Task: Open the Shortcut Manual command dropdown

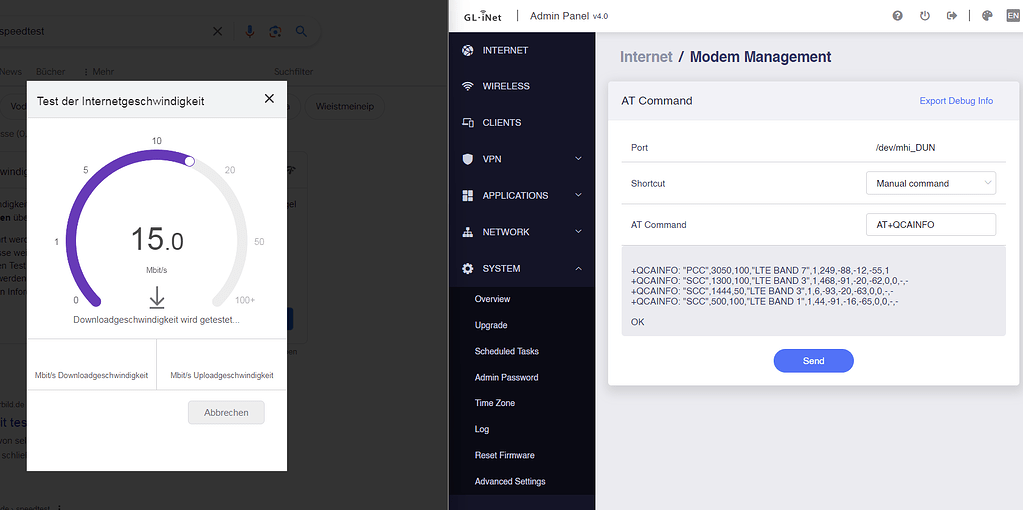Action: (x=930, y=184)
